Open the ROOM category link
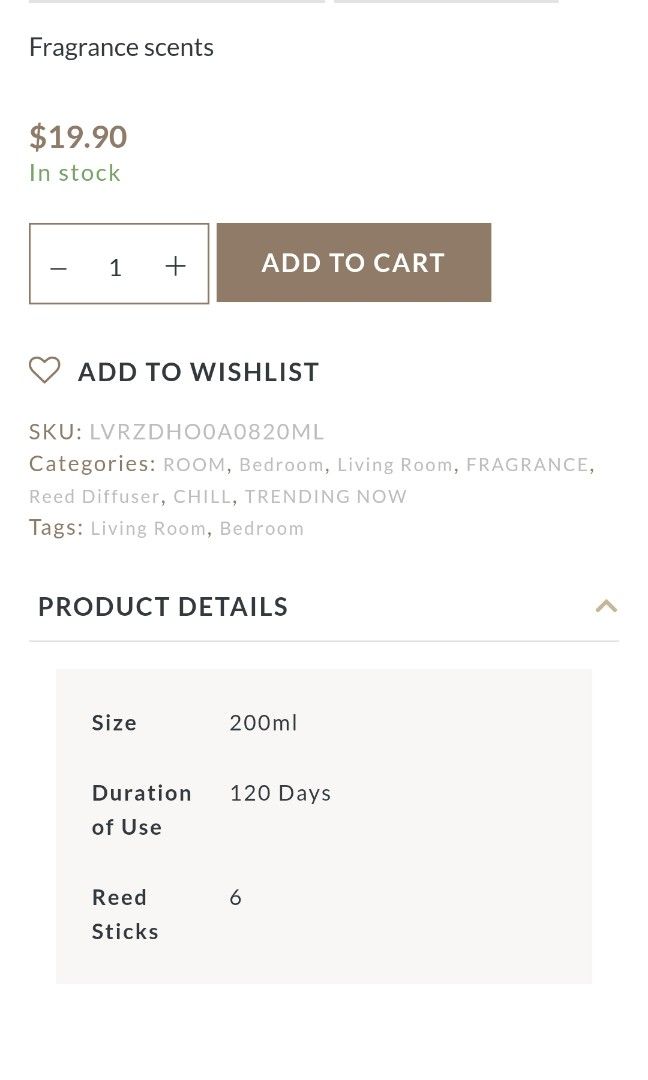The image size is (648, 1080). (x=195, y=465)
